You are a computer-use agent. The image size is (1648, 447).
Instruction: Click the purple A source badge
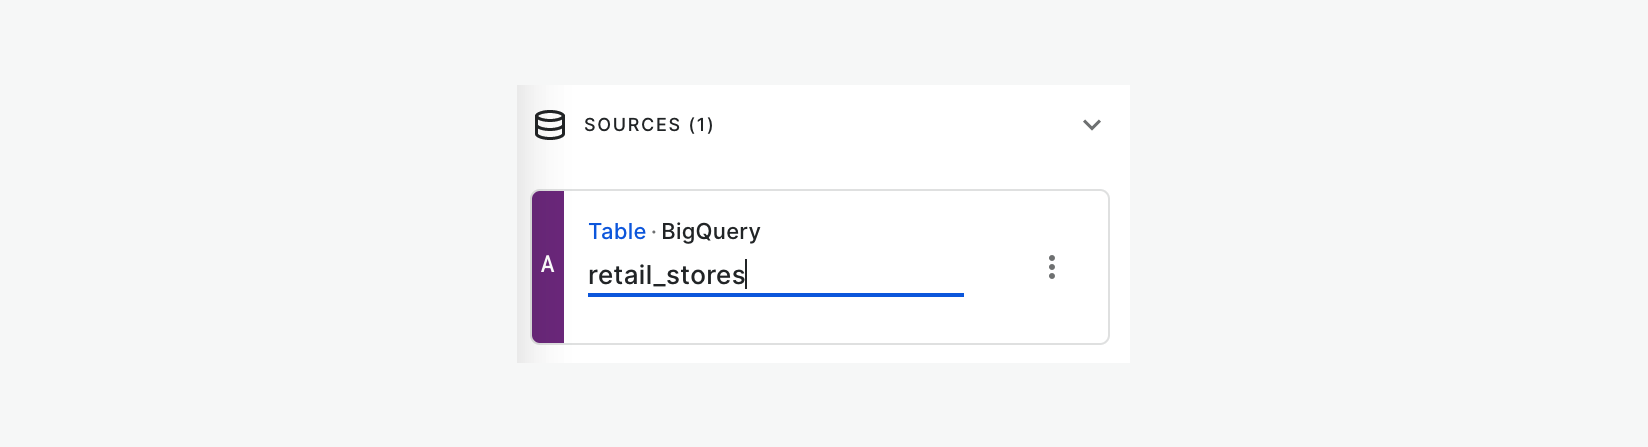[x=548, y=266]
